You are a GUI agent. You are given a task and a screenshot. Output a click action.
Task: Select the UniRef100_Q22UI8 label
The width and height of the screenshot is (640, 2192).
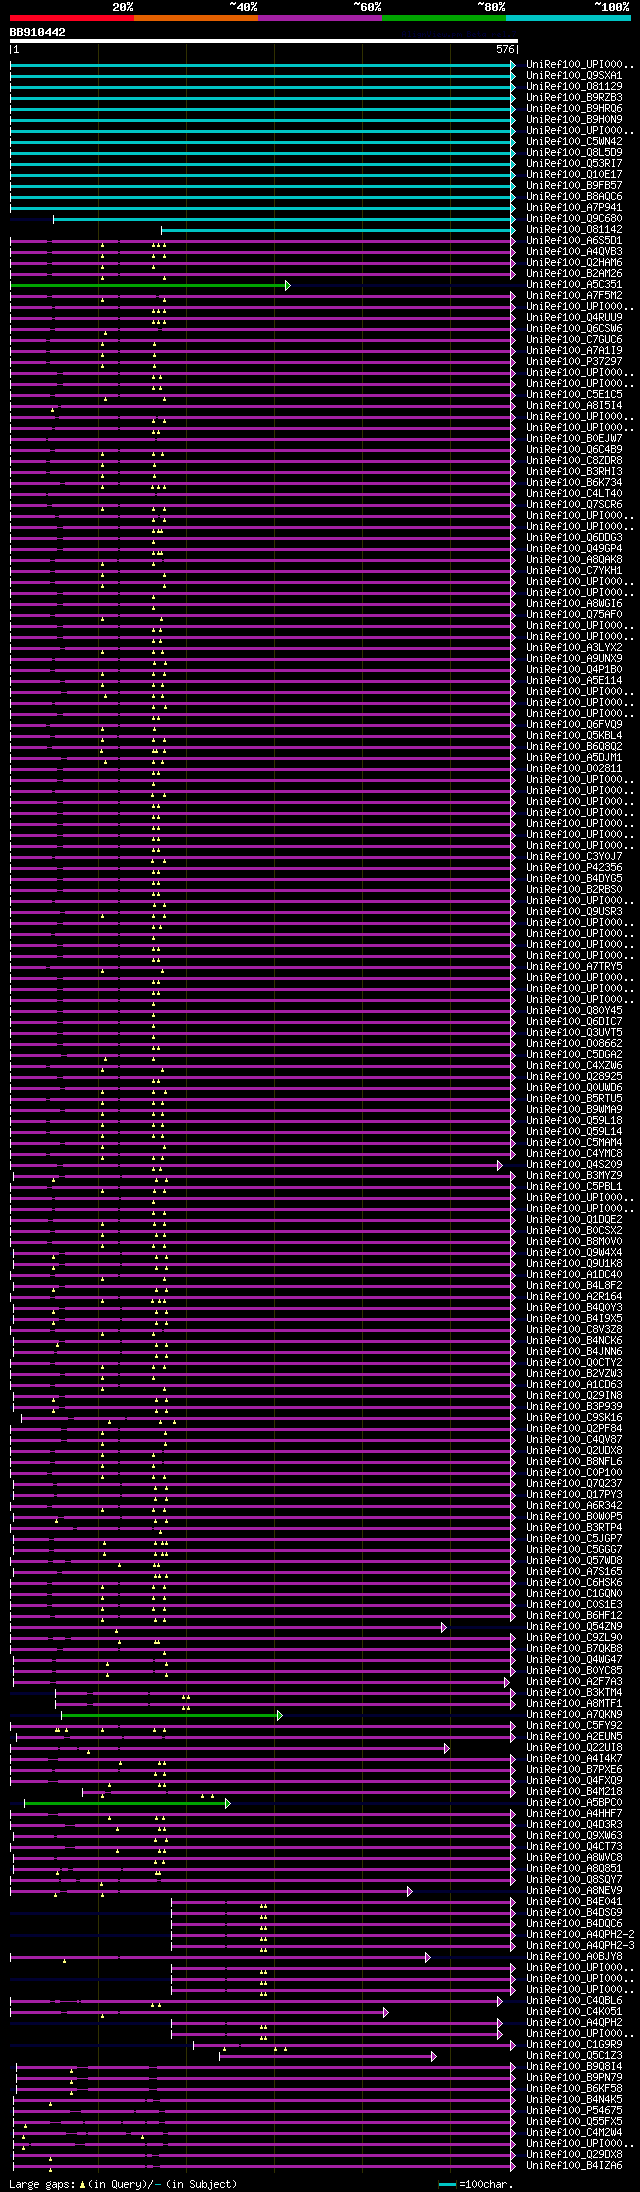574,1747
